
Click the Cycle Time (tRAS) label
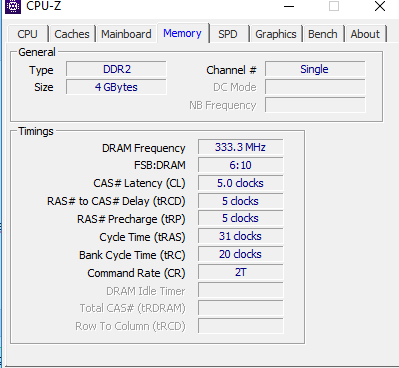(142, 237)
